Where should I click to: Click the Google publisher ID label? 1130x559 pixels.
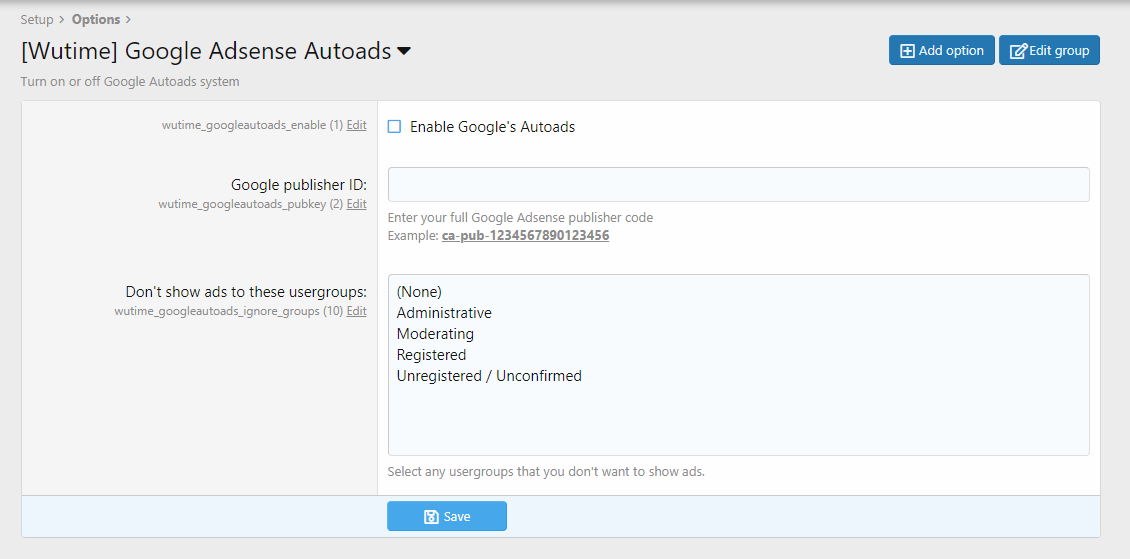coord(299,185)
